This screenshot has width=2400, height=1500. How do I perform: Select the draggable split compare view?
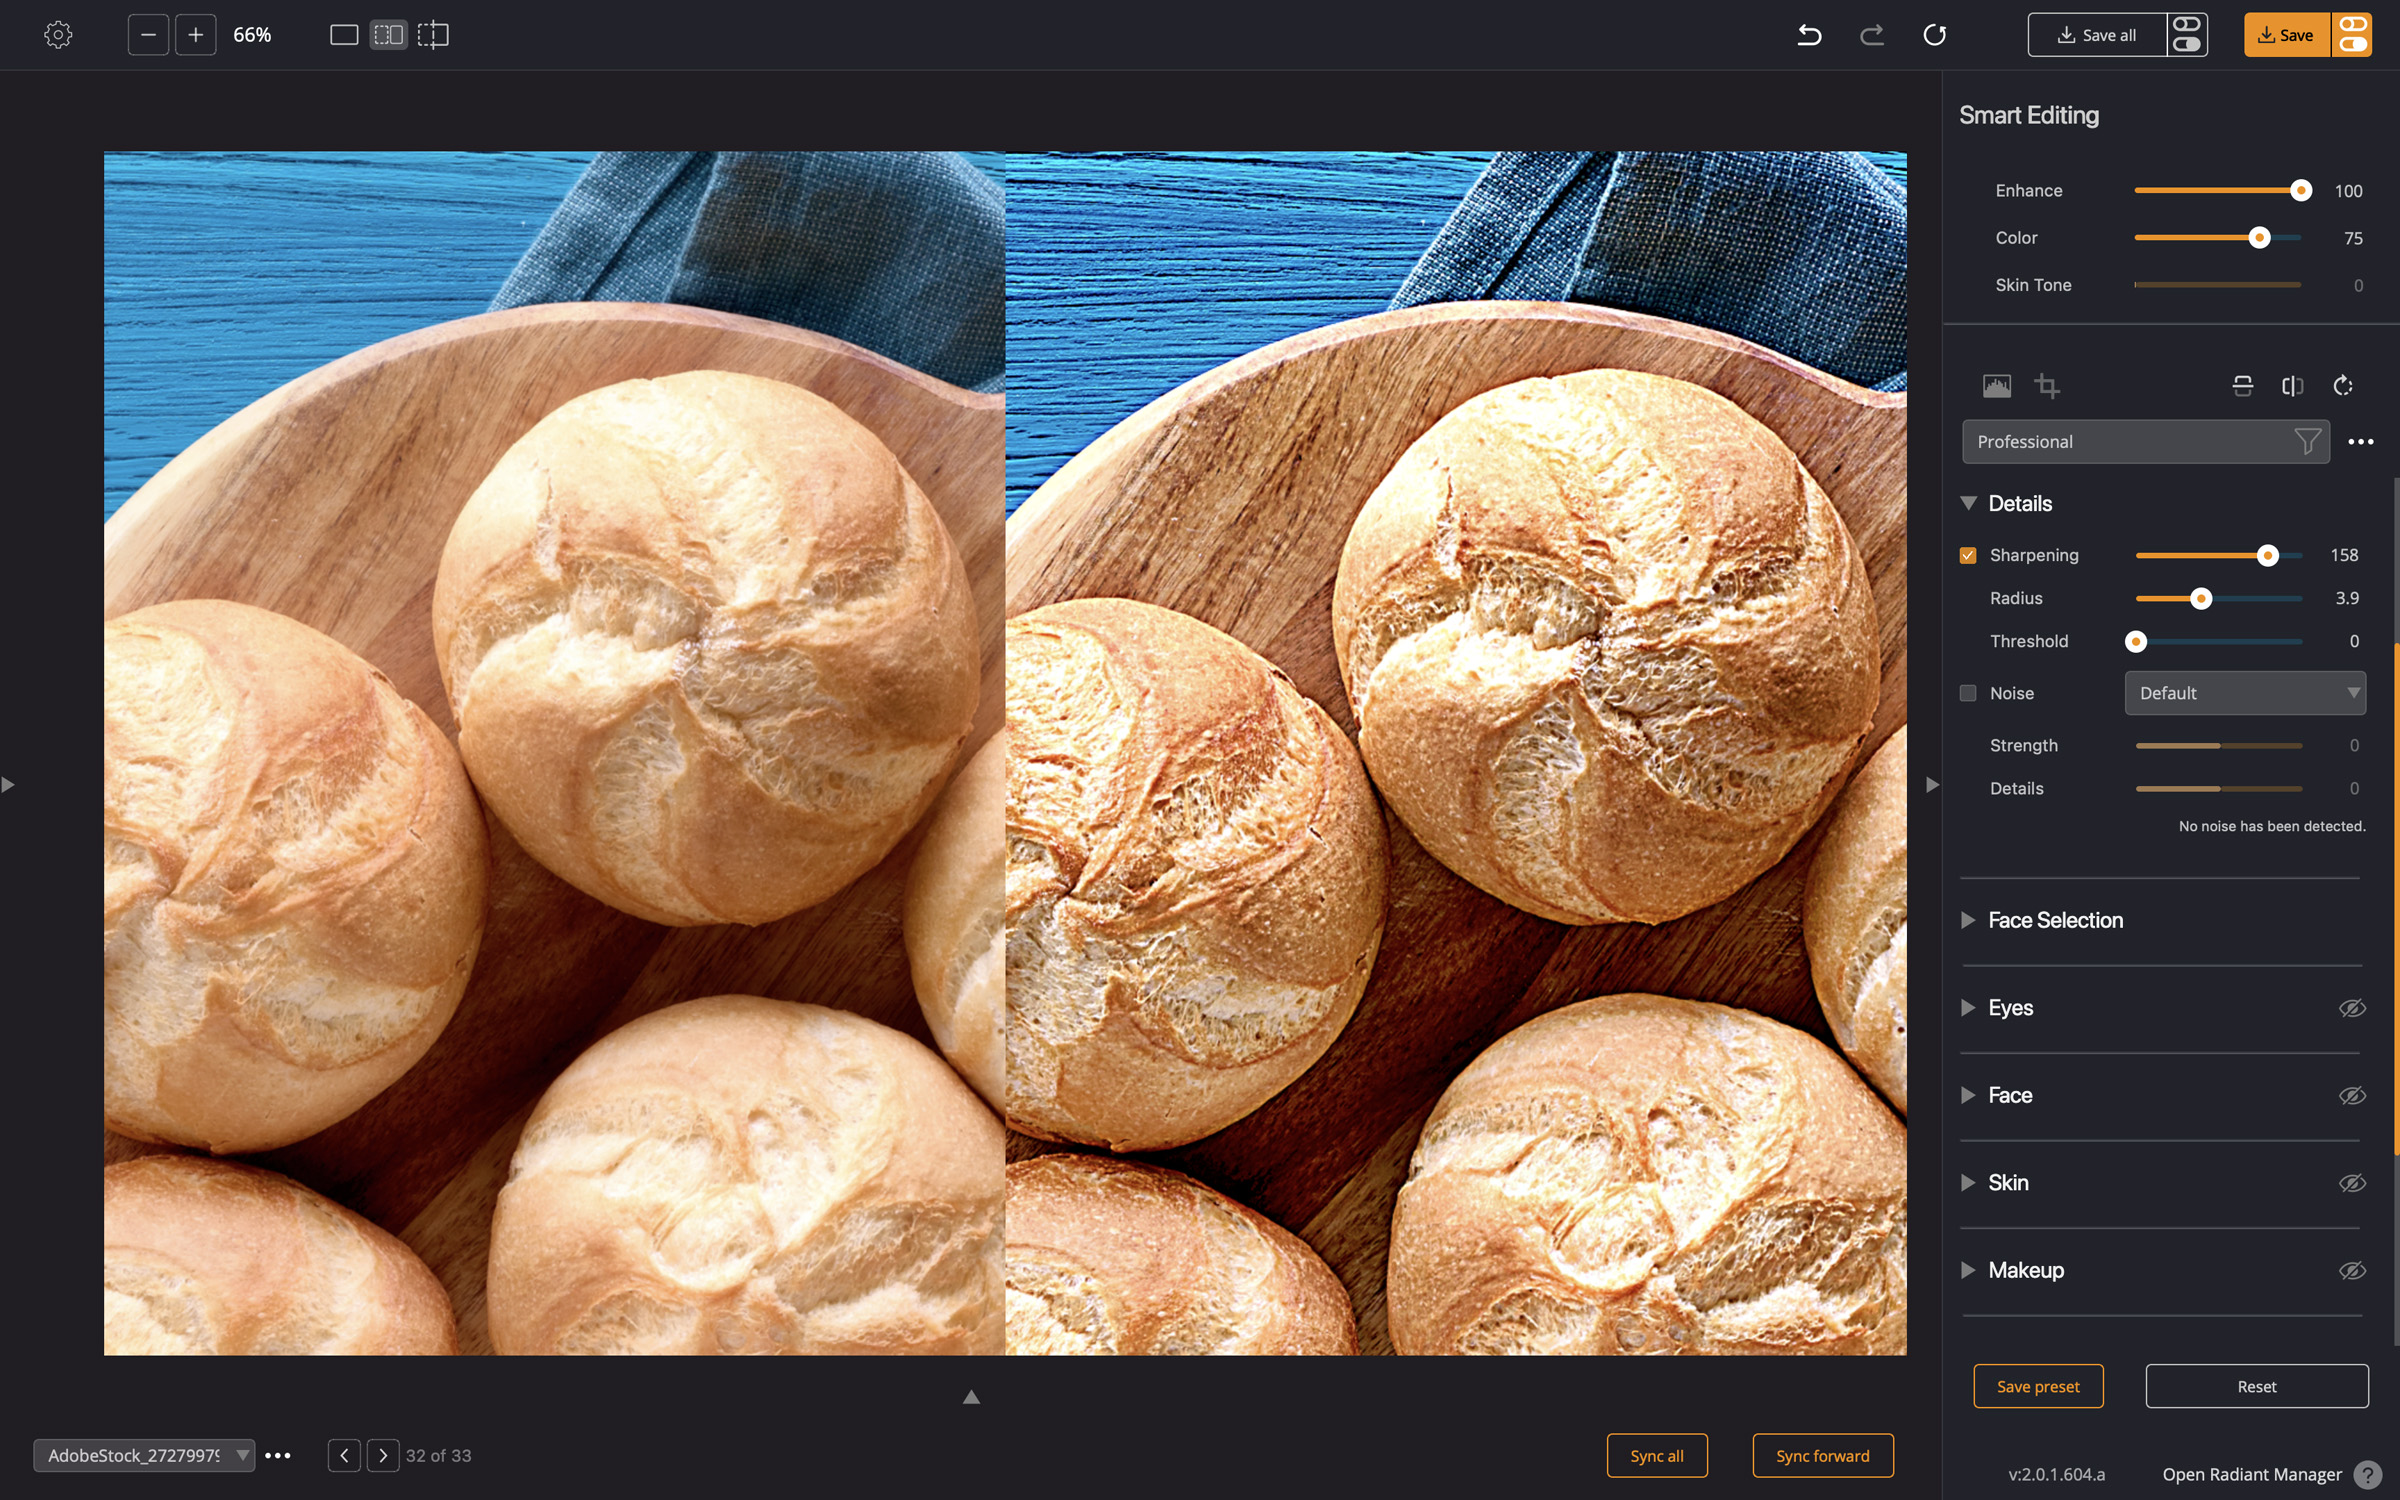point(433,35)
